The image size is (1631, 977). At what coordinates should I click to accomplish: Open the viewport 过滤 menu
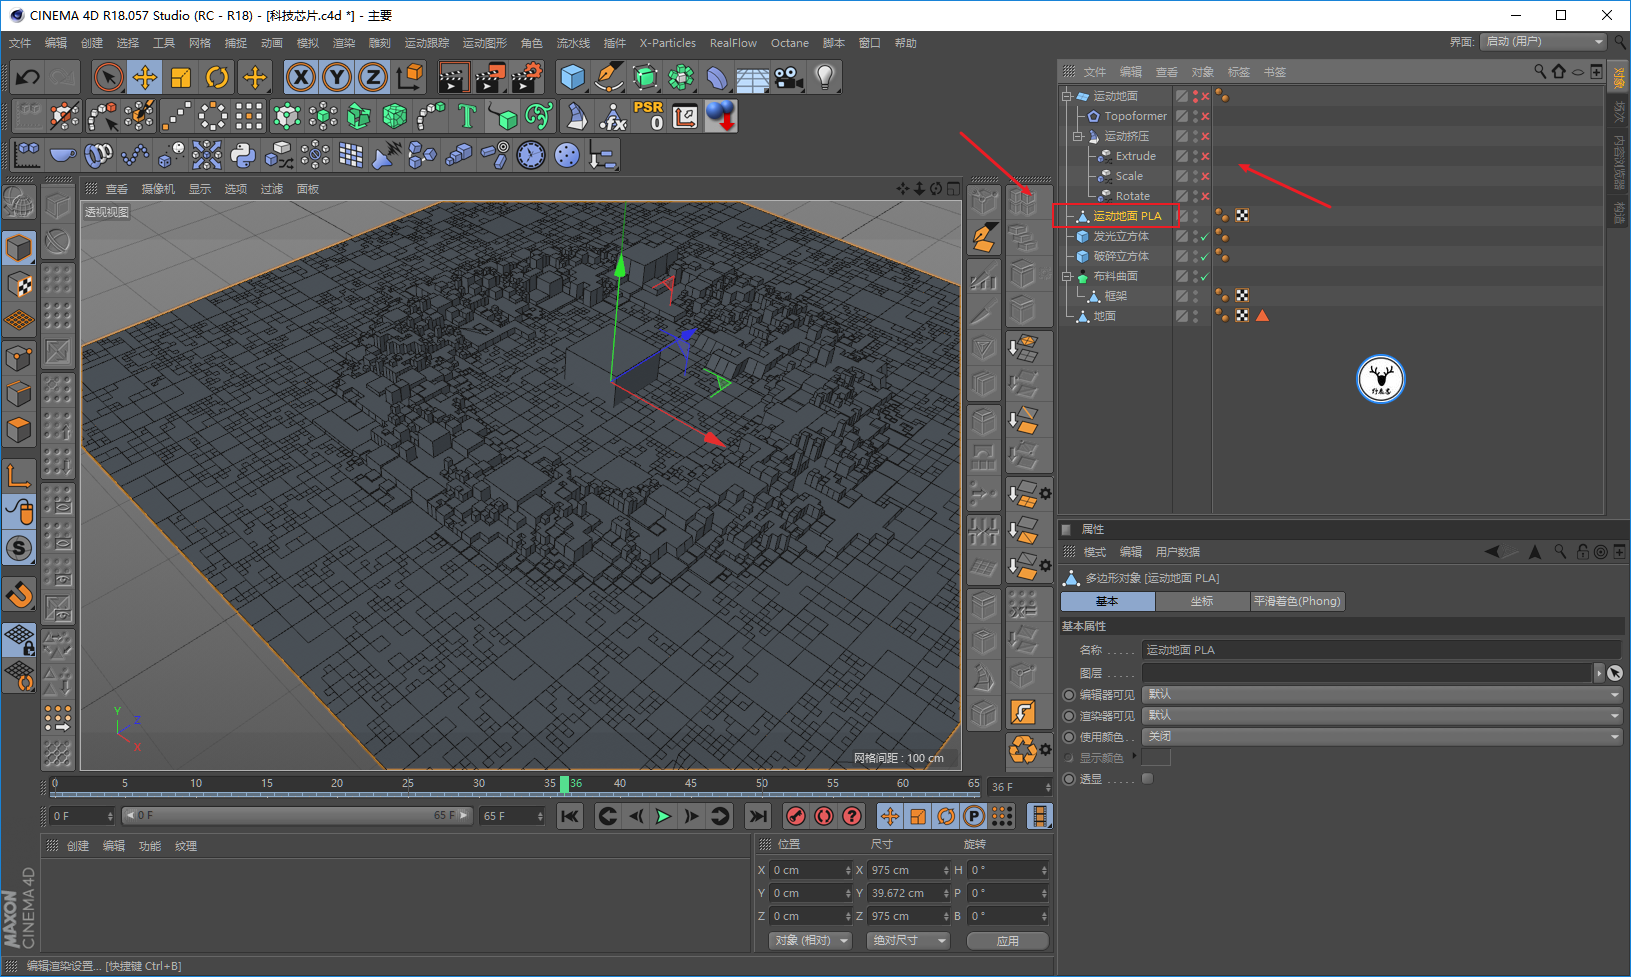tap(272, 189)
